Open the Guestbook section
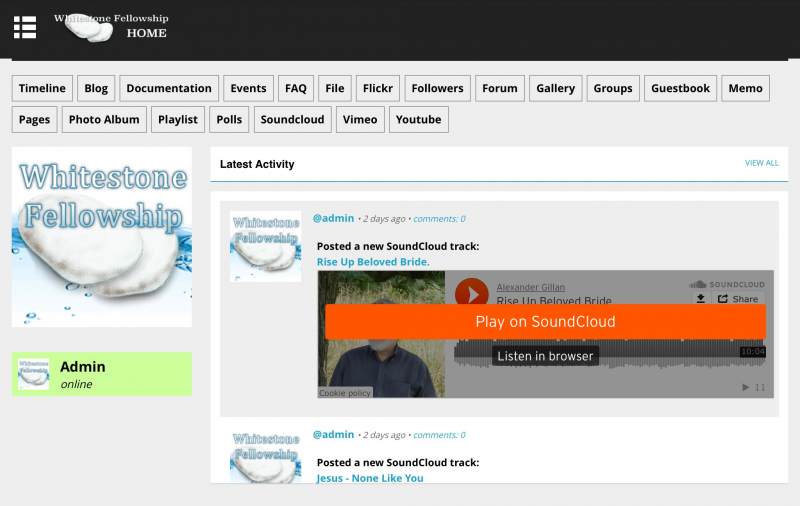The height and width of the screenshot is (506, 800). click(x=680, y=88)
